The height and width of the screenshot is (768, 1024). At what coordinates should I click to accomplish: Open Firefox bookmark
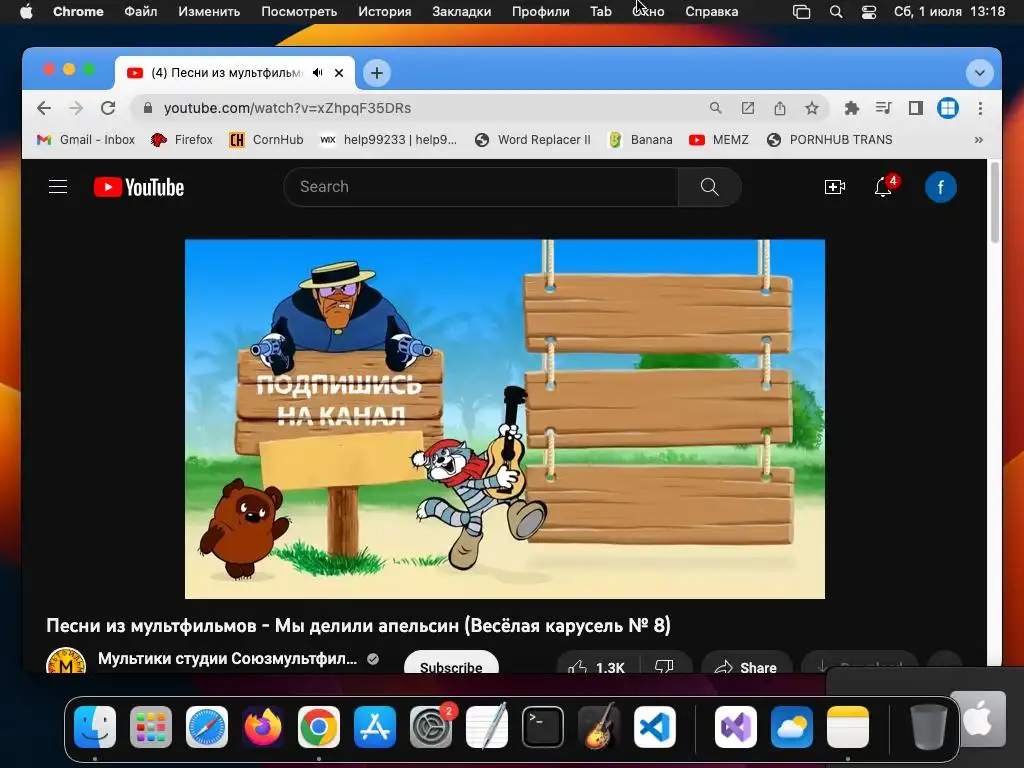click(182, 140)
